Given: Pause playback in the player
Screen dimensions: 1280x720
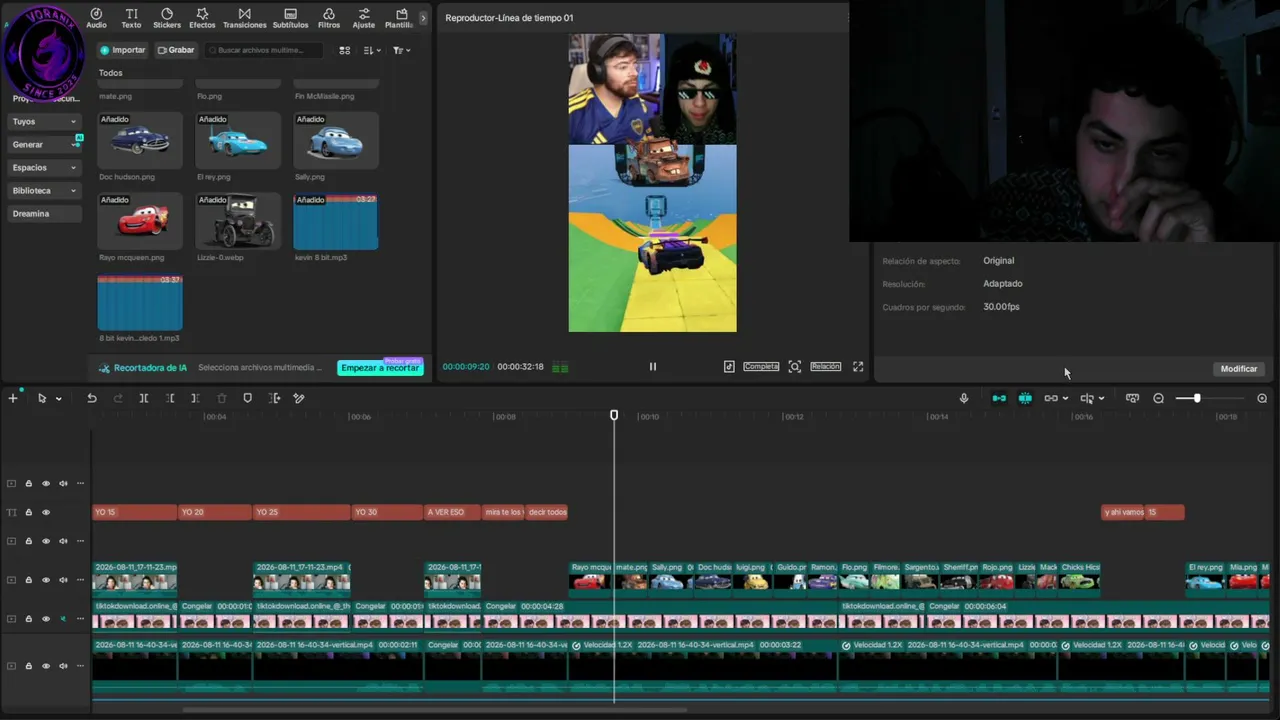Looking at the screenshot, I should pyautogui.click(x=653, y=367).
